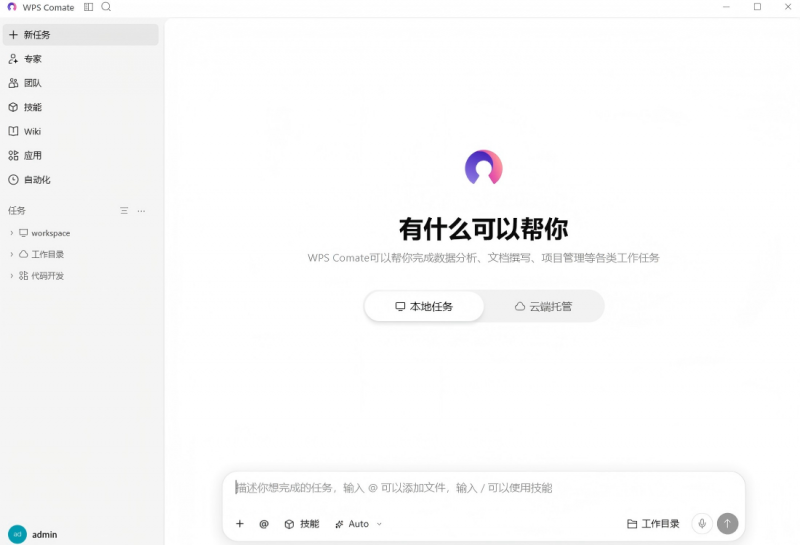
Task: Click the WPS Comate logo in title bar
Action: pos(12,7)
